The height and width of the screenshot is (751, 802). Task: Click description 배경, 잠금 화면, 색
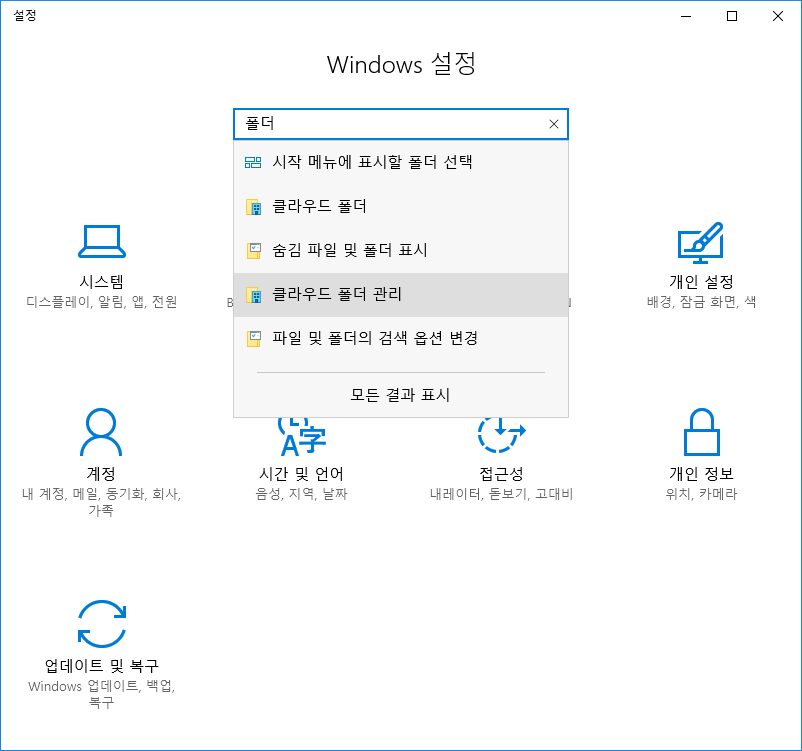(701, 302)
